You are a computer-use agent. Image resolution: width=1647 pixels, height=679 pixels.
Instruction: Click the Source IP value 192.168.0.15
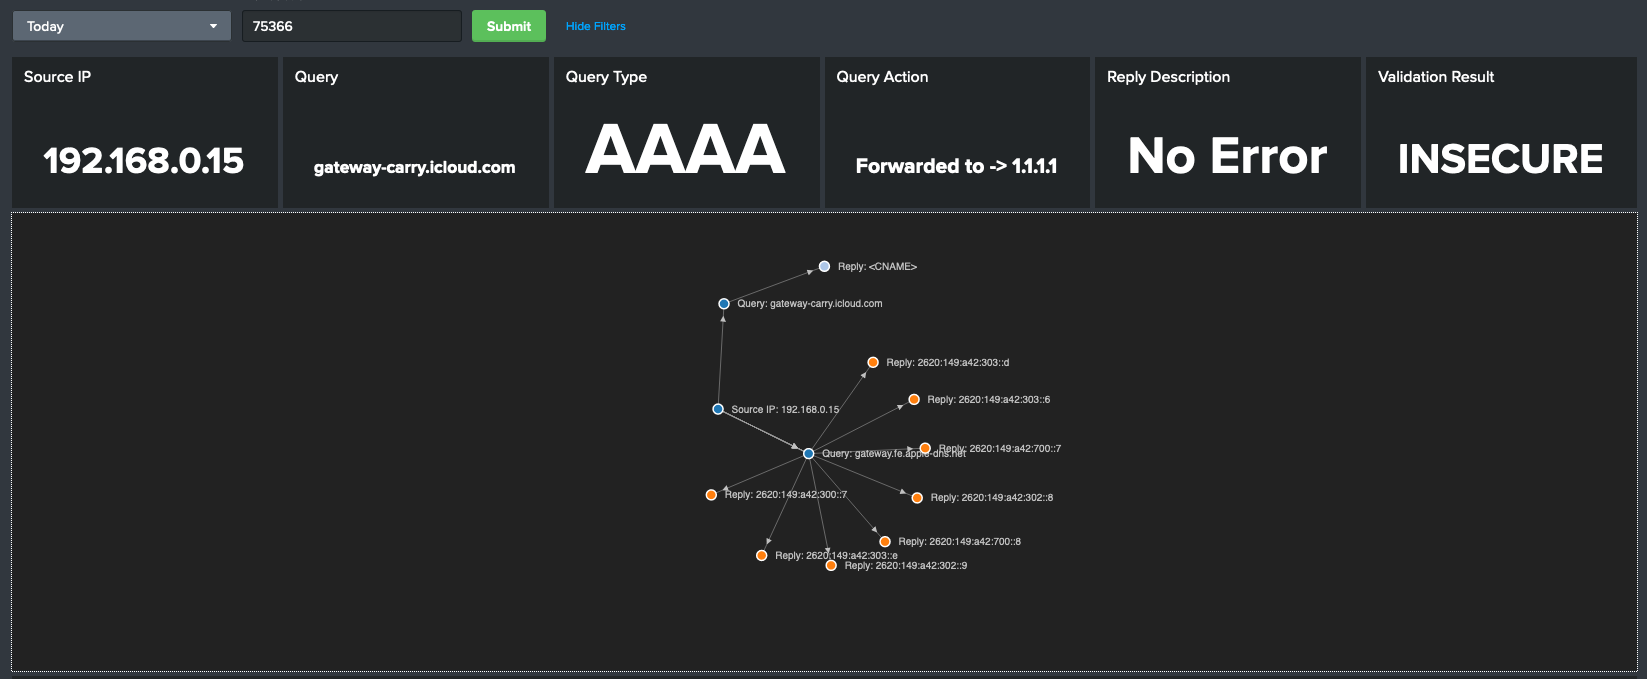(x=144, y=160)
